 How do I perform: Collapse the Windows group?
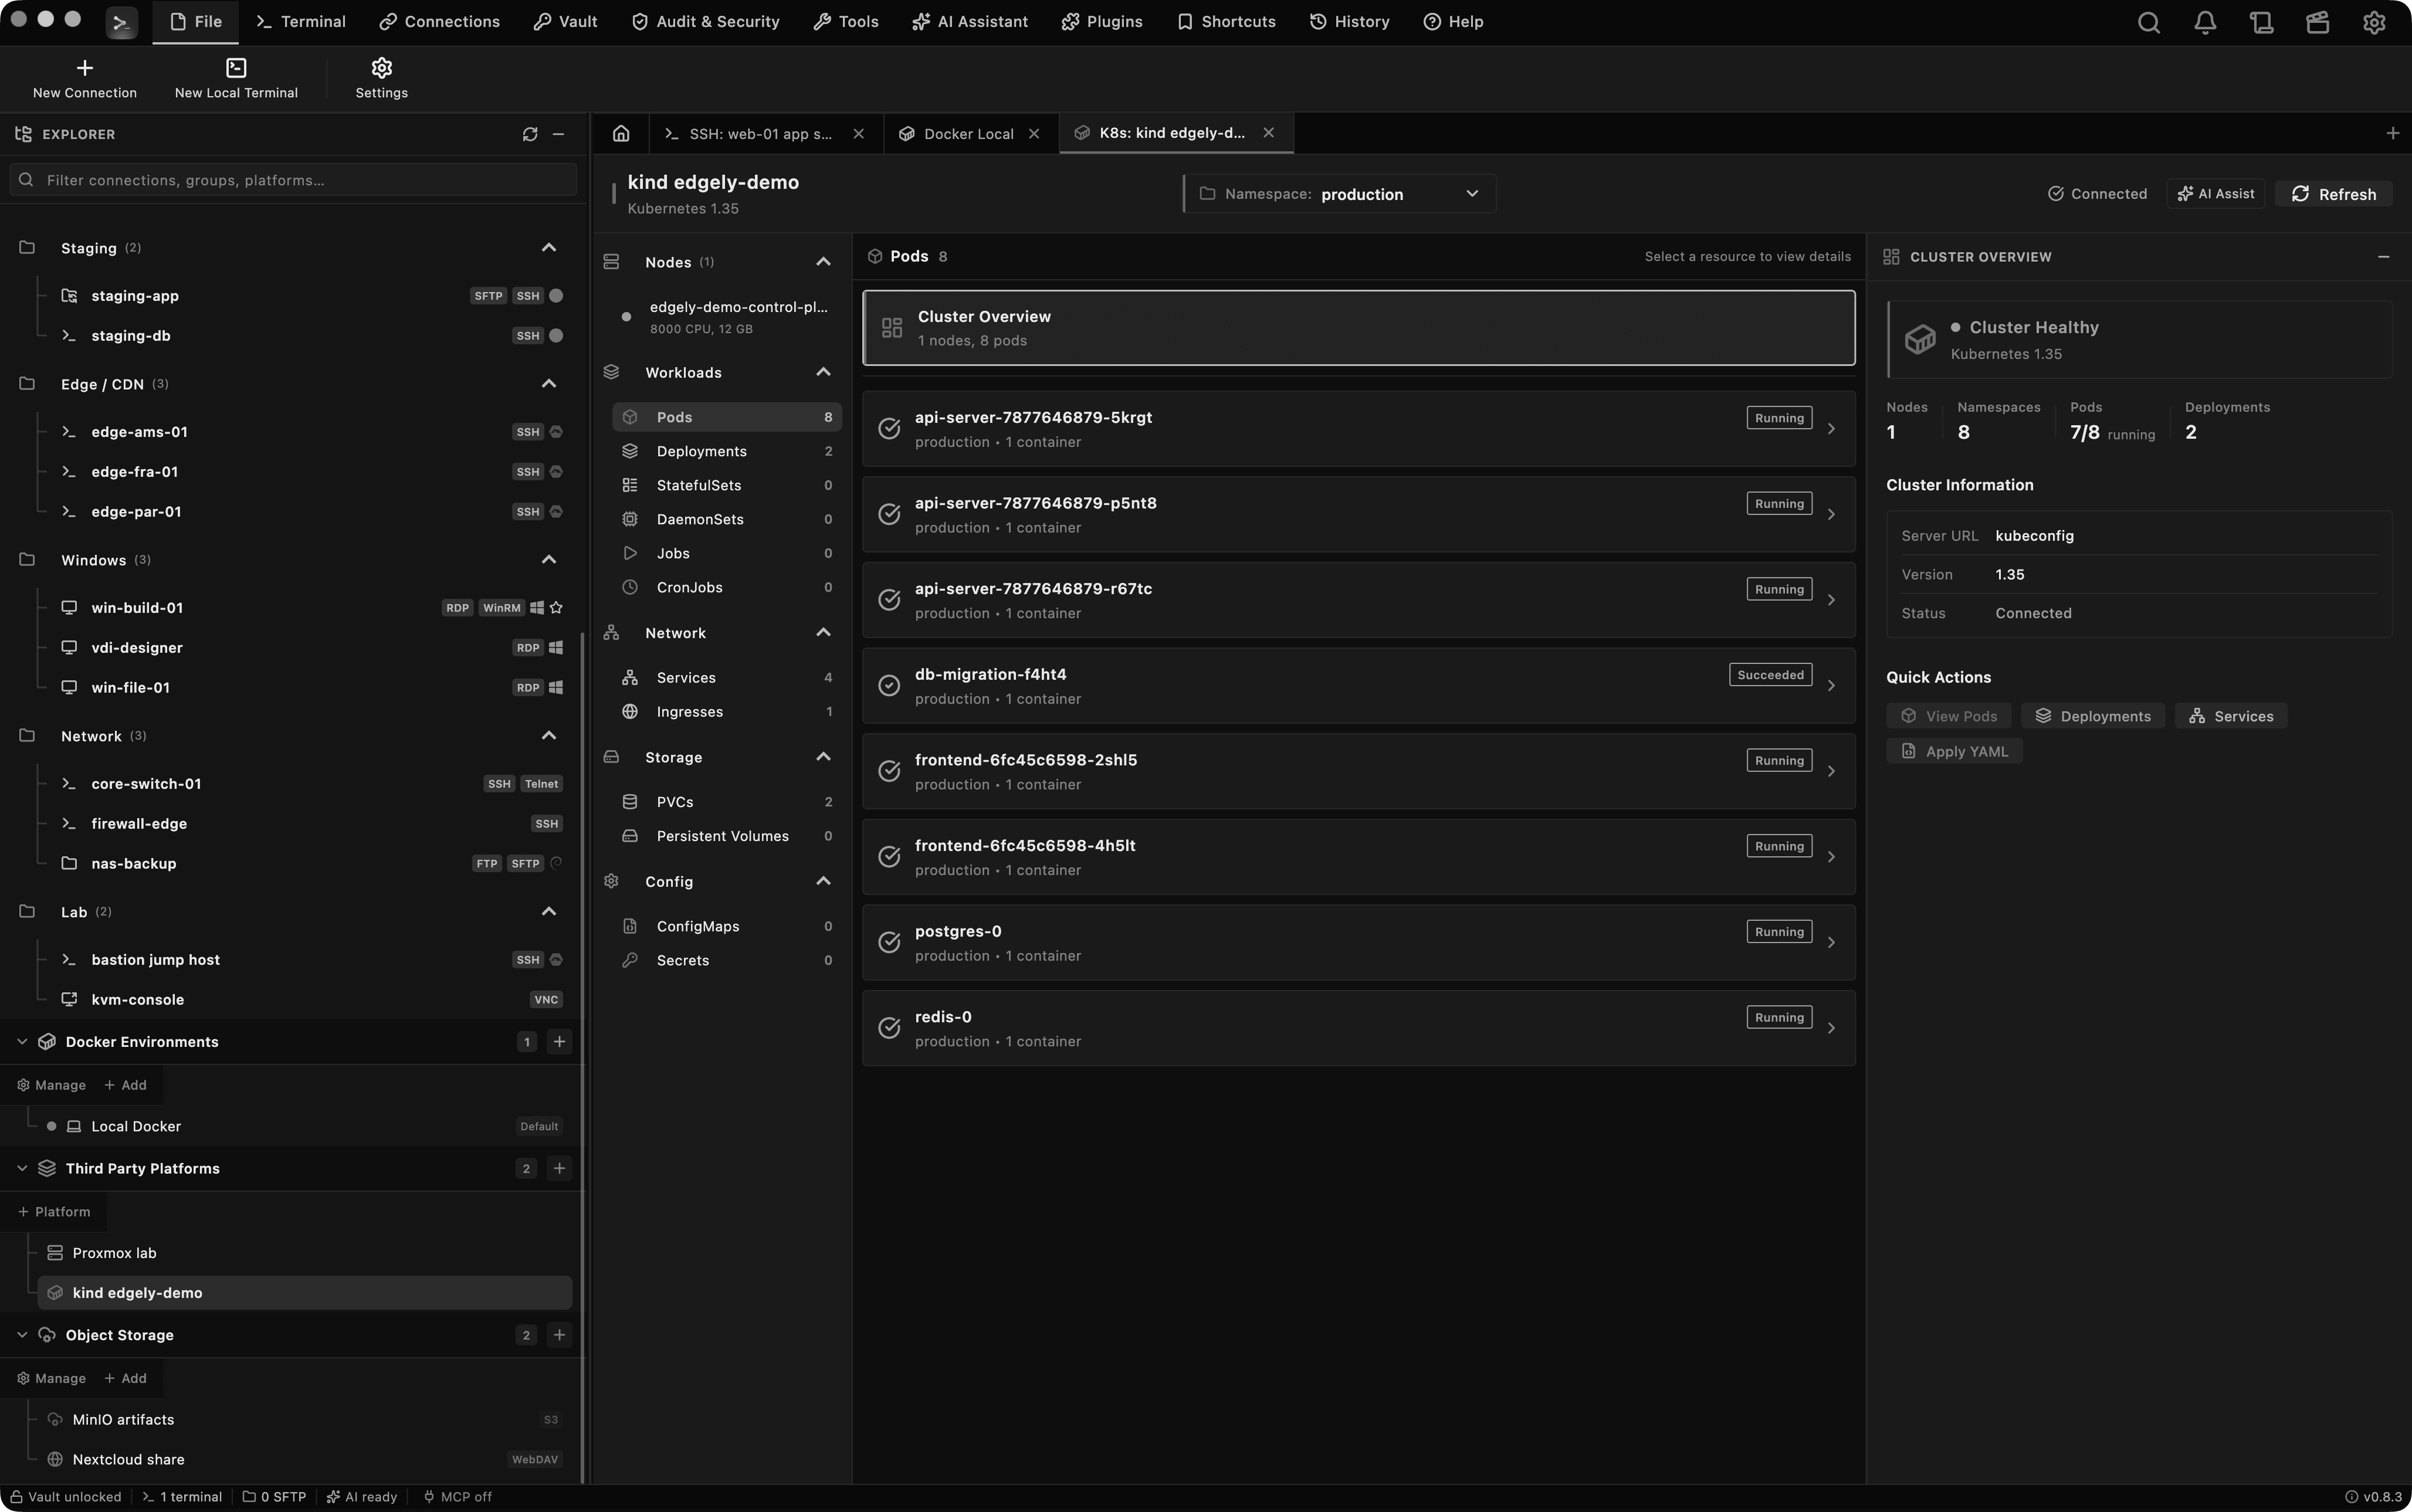[548, 559]
